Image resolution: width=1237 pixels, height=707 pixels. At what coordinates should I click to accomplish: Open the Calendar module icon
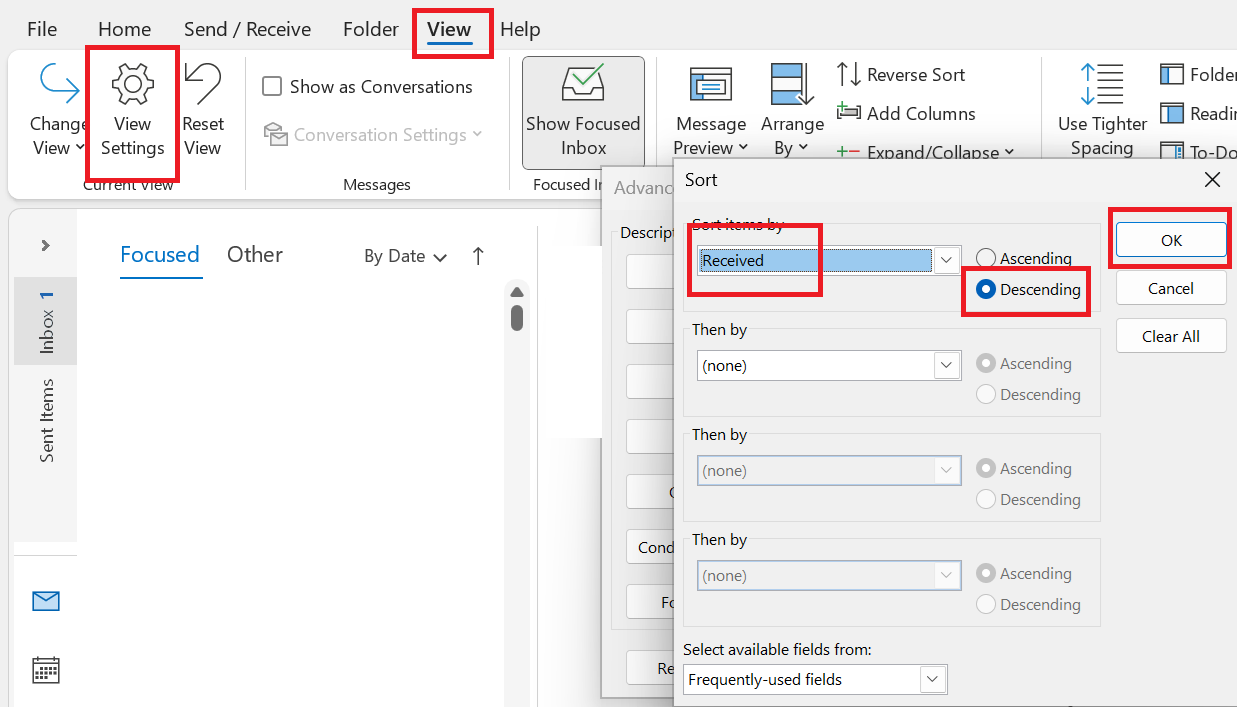(x=46, y=670)
